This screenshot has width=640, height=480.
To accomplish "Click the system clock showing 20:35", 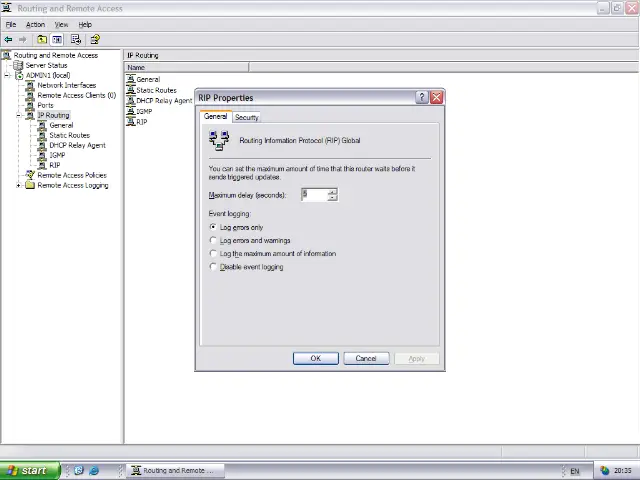I will (622, 471).
